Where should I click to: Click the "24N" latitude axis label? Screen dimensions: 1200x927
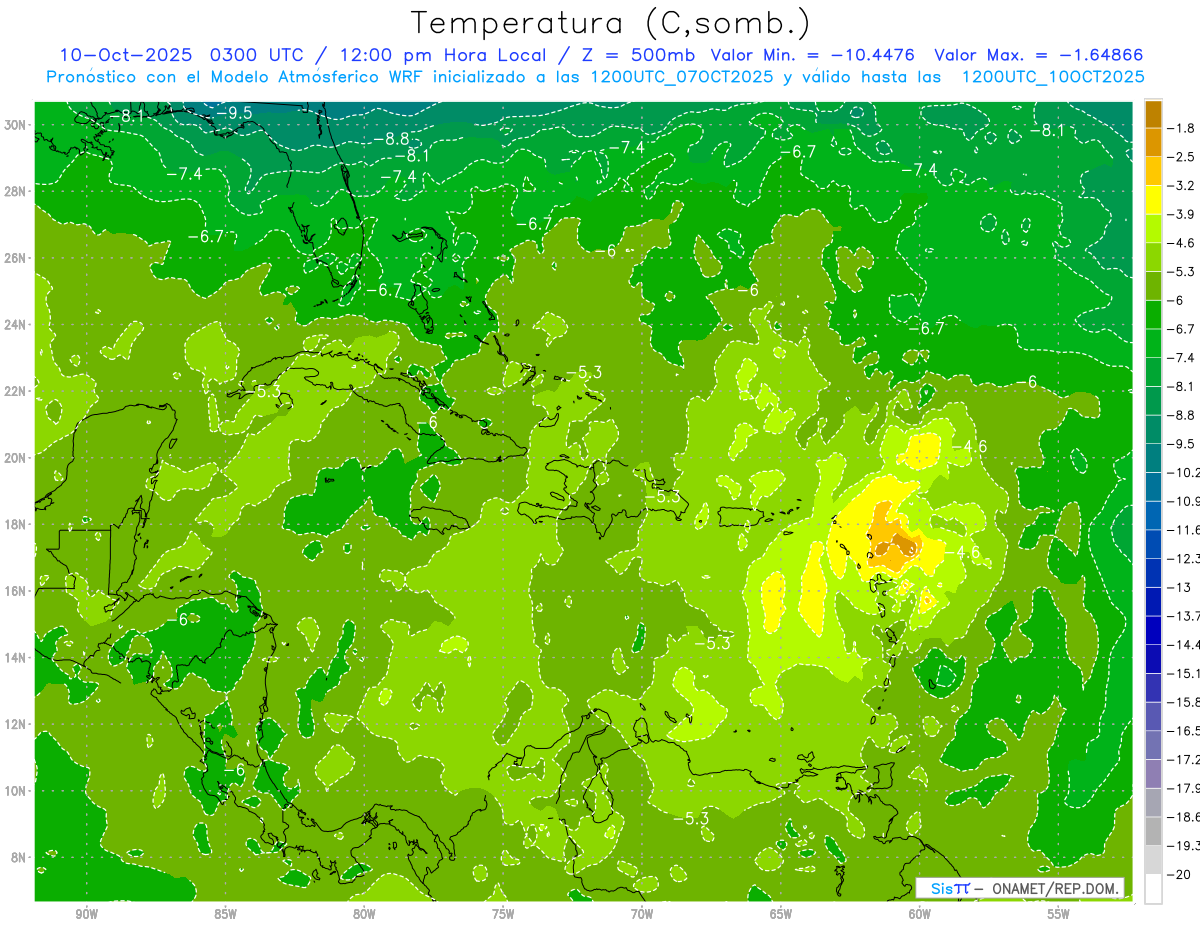tap(14, 325)
